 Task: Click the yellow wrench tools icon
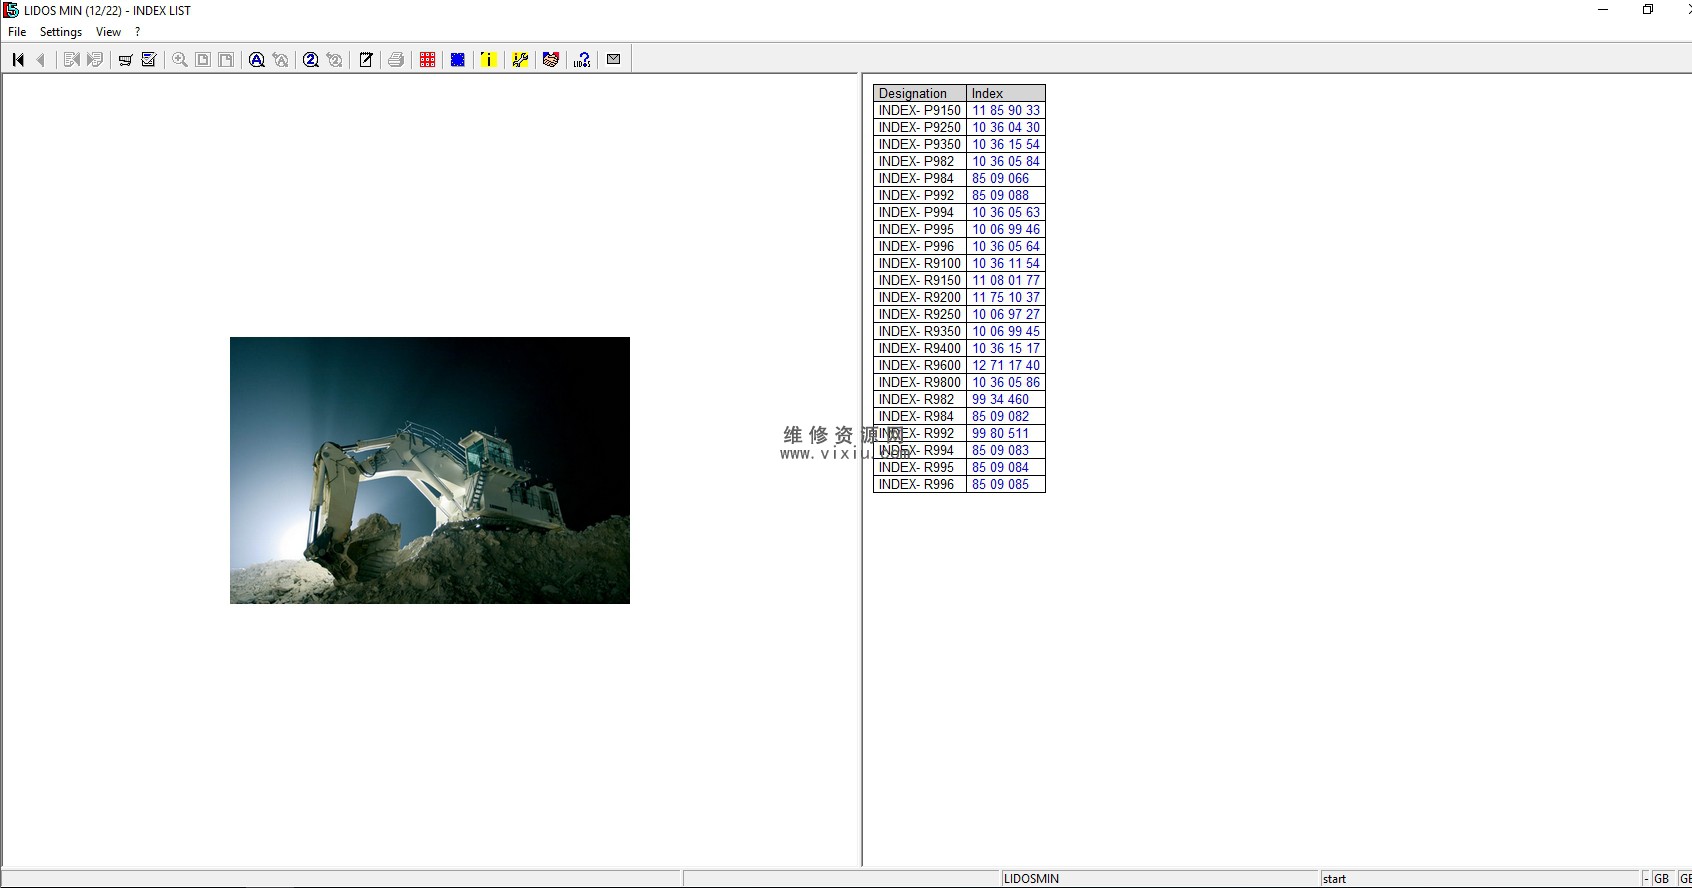point(520,60)
